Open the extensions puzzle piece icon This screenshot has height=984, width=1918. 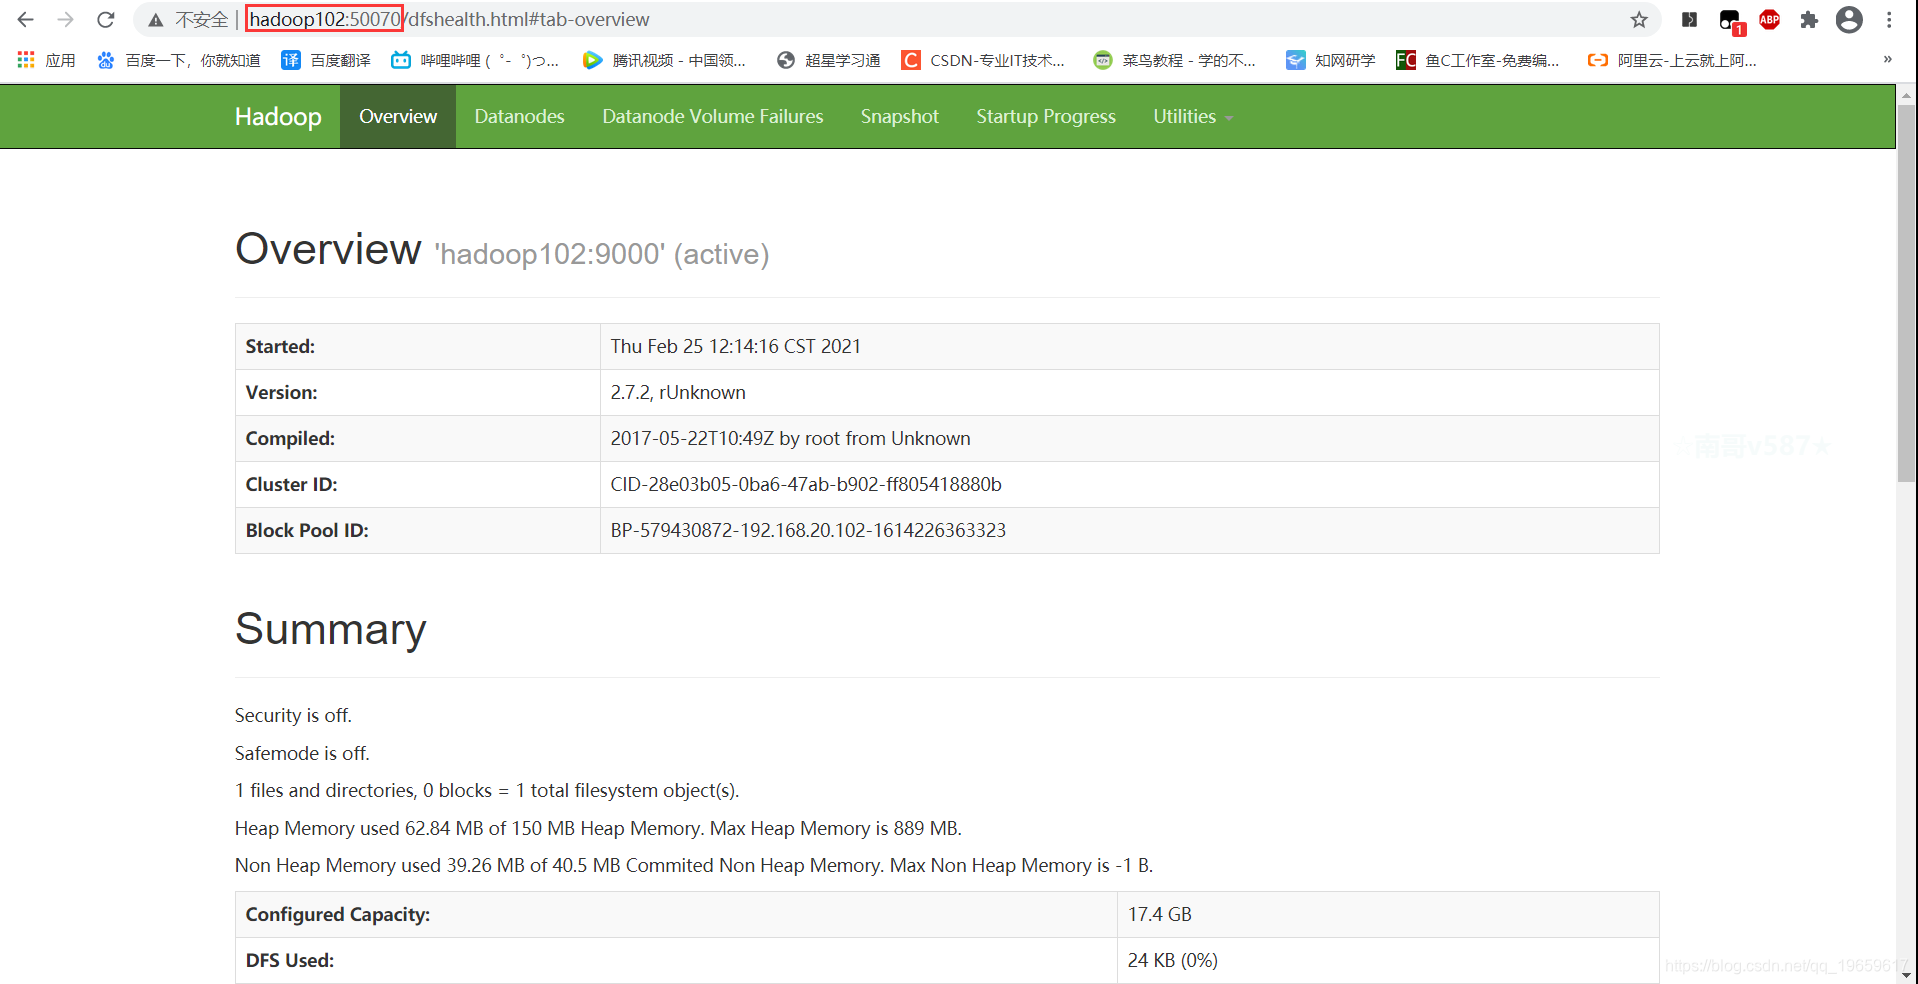click(x=1809, y=19)
